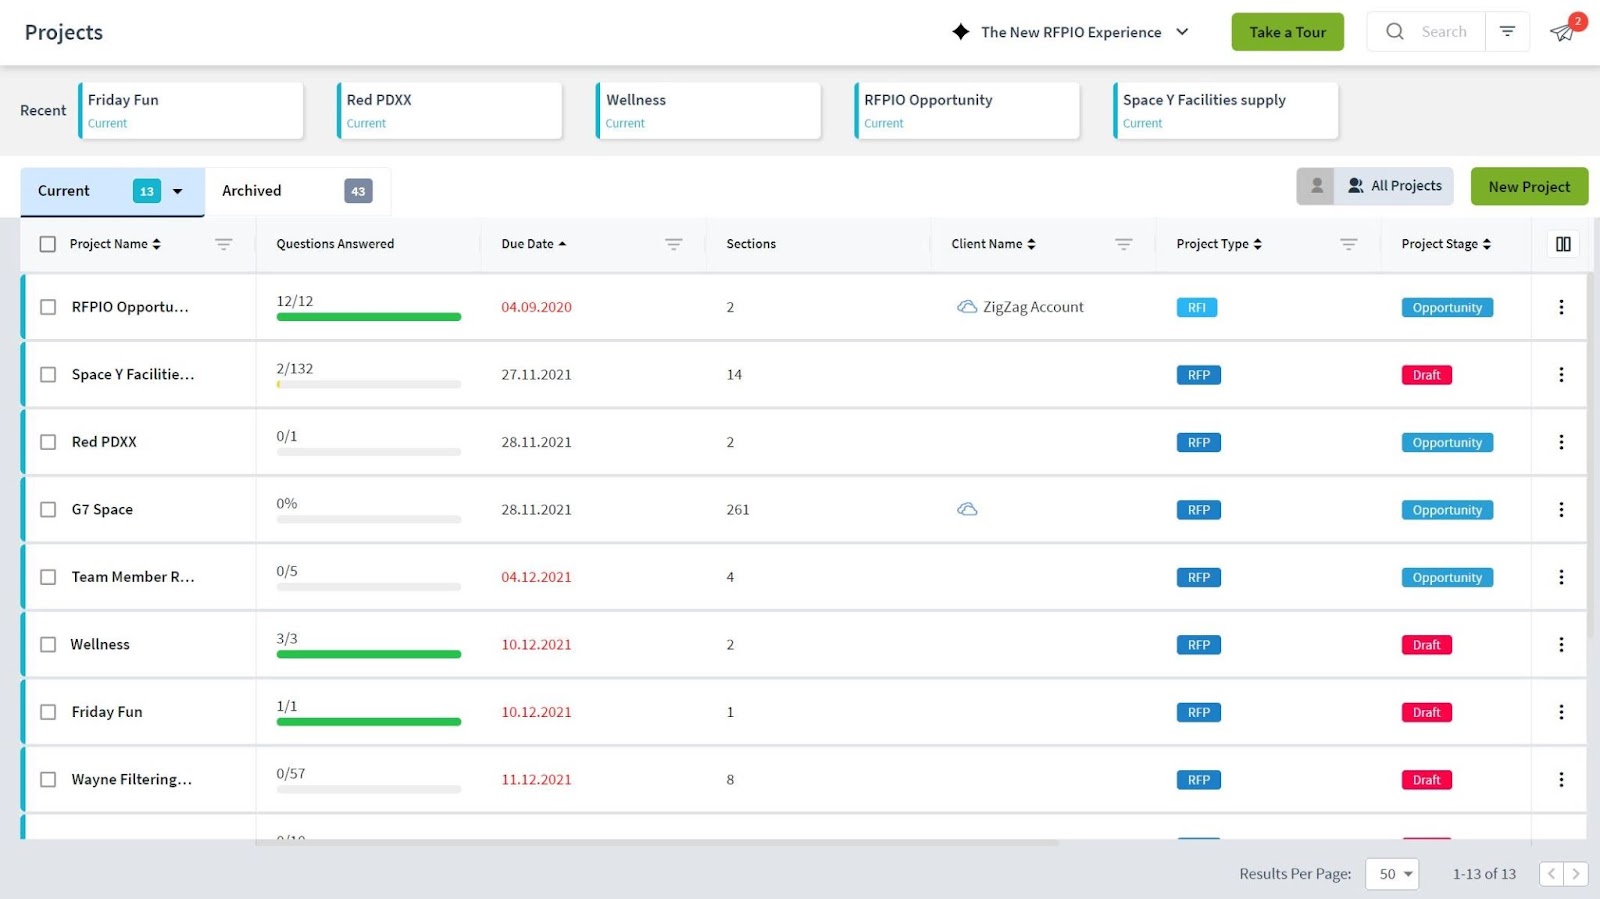
Task: Click the Take a Tour button
Action: (x=1287, y=32)
